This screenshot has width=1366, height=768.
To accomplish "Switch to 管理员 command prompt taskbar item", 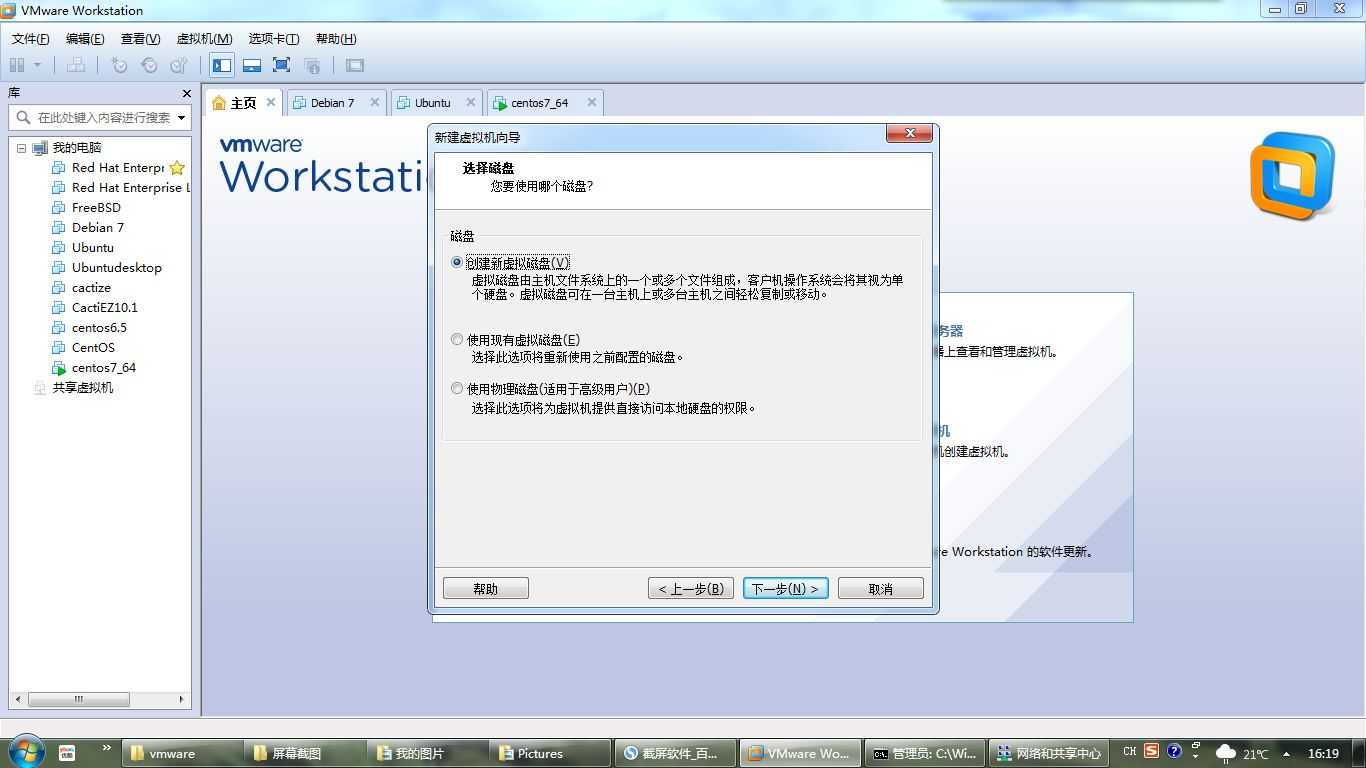I will pyautogui.click(x=926, y=754).
